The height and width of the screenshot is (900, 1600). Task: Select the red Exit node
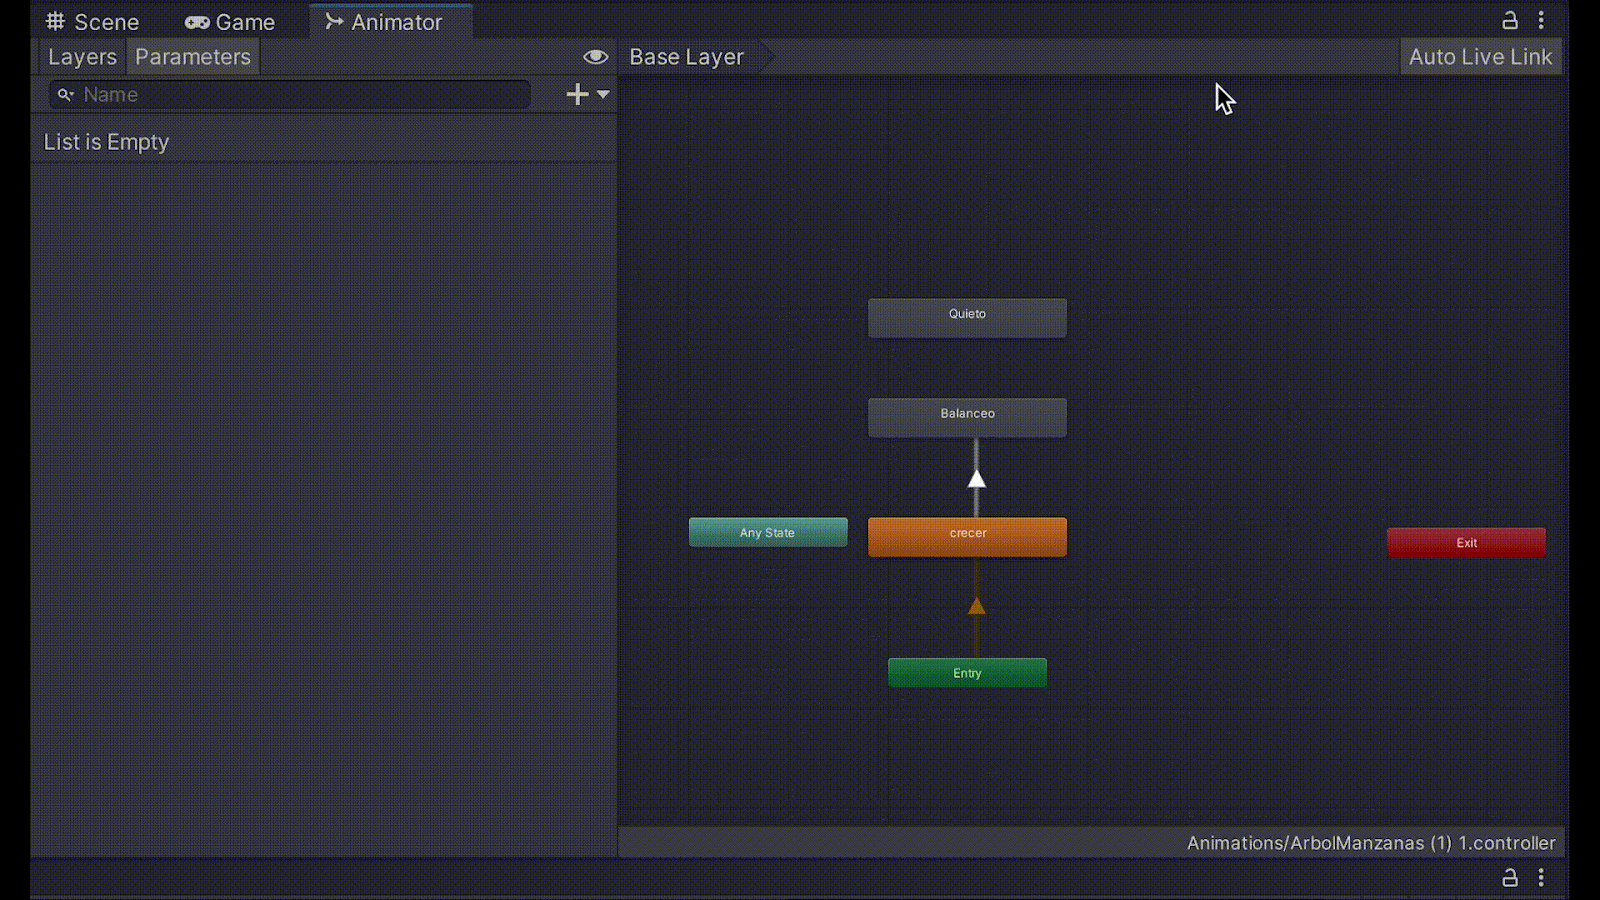pos(1466,543)
